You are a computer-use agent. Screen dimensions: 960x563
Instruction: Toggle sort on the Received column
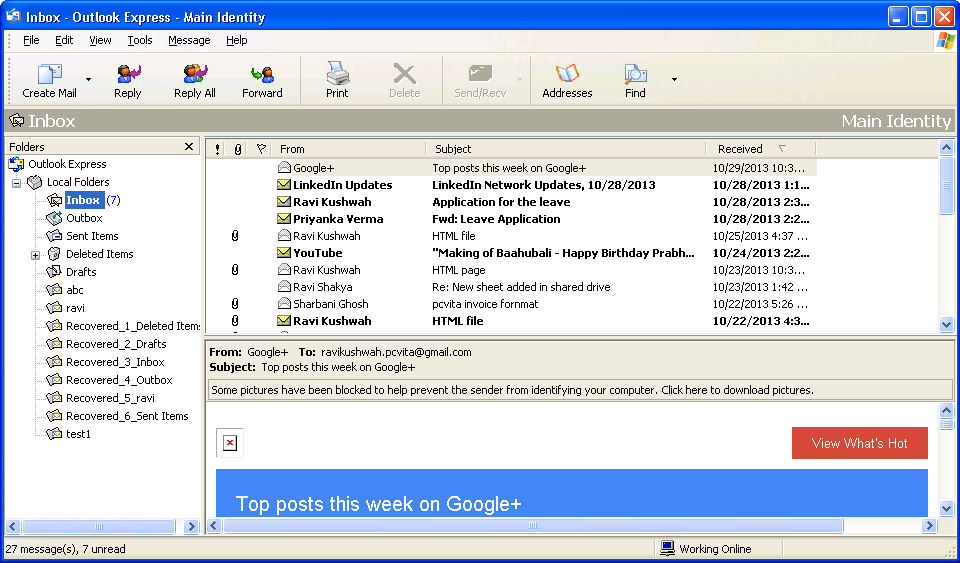tap(760, 149)
